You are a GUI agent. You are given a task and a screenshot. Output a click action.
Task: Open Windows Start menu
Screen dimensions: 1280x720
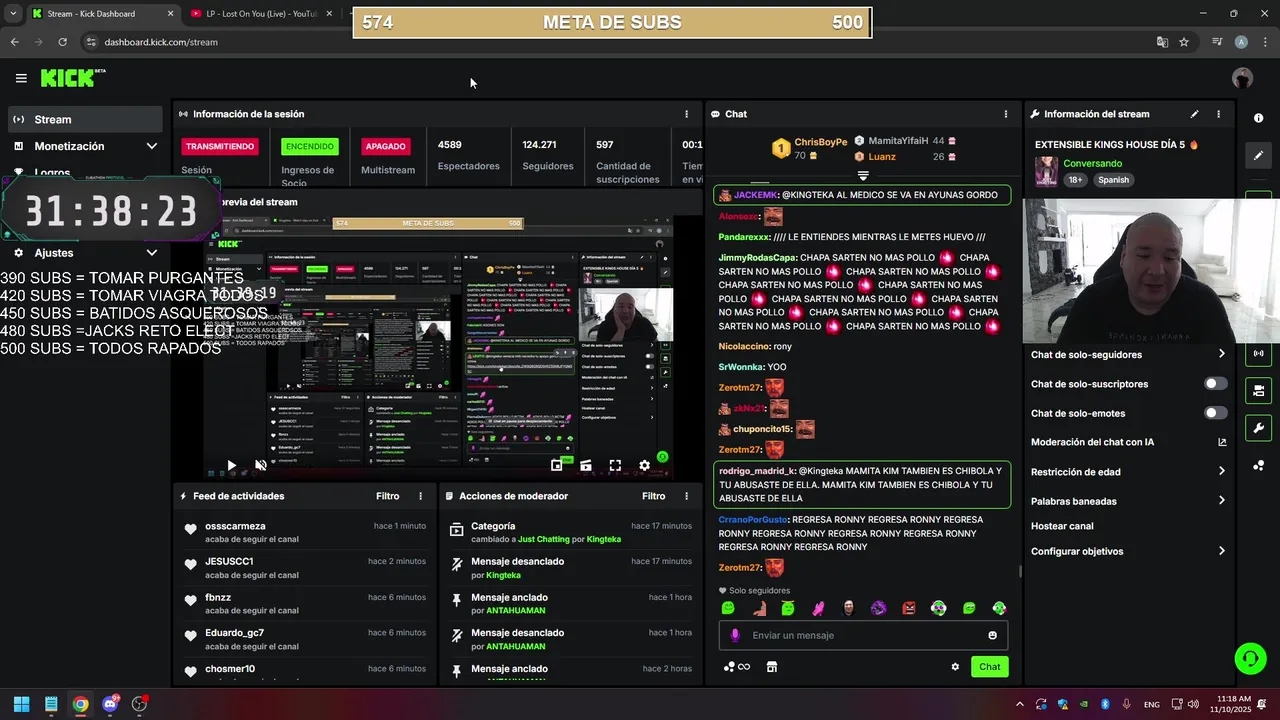[x=21, y=704]
